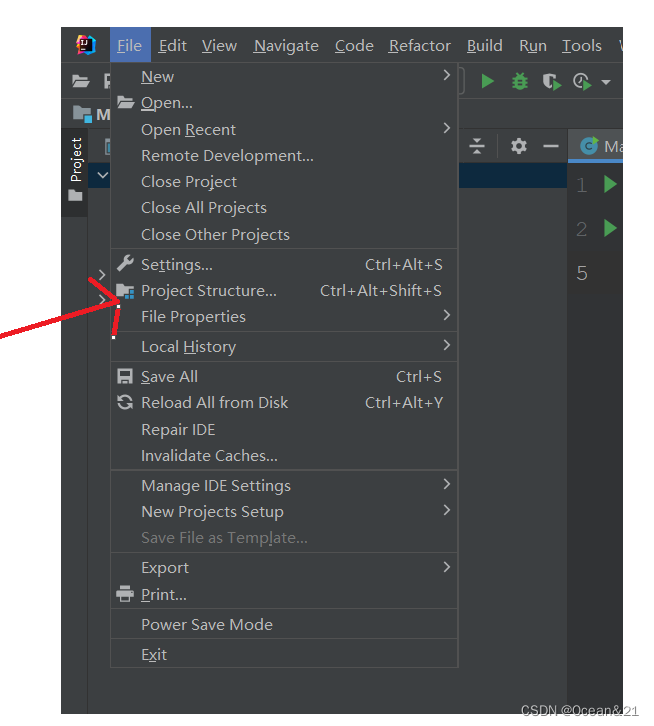
Task: Select the Ma editor file tab
Action: [x=596, y=146]
